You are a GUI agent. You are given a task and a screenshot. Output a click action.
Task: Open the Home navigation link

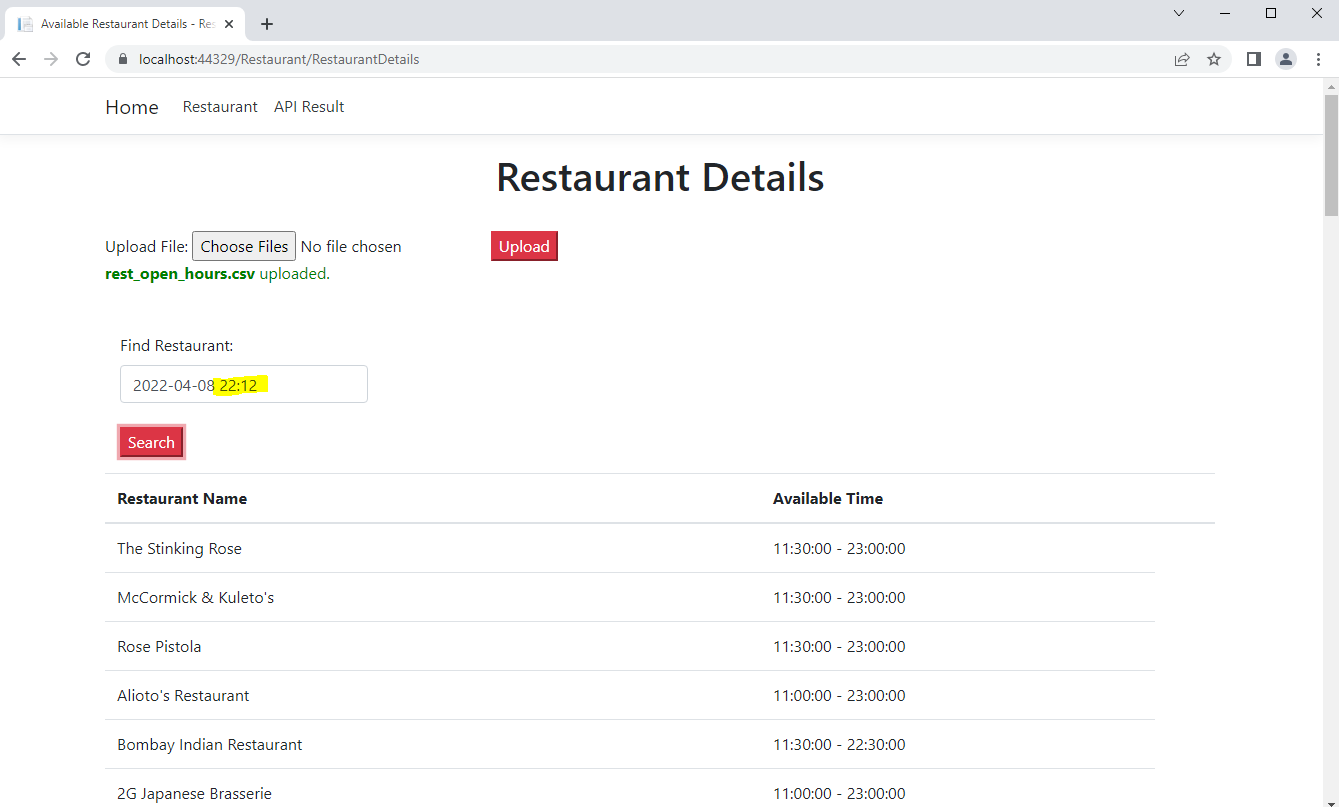pyautogui.click(x=132, y=107)
